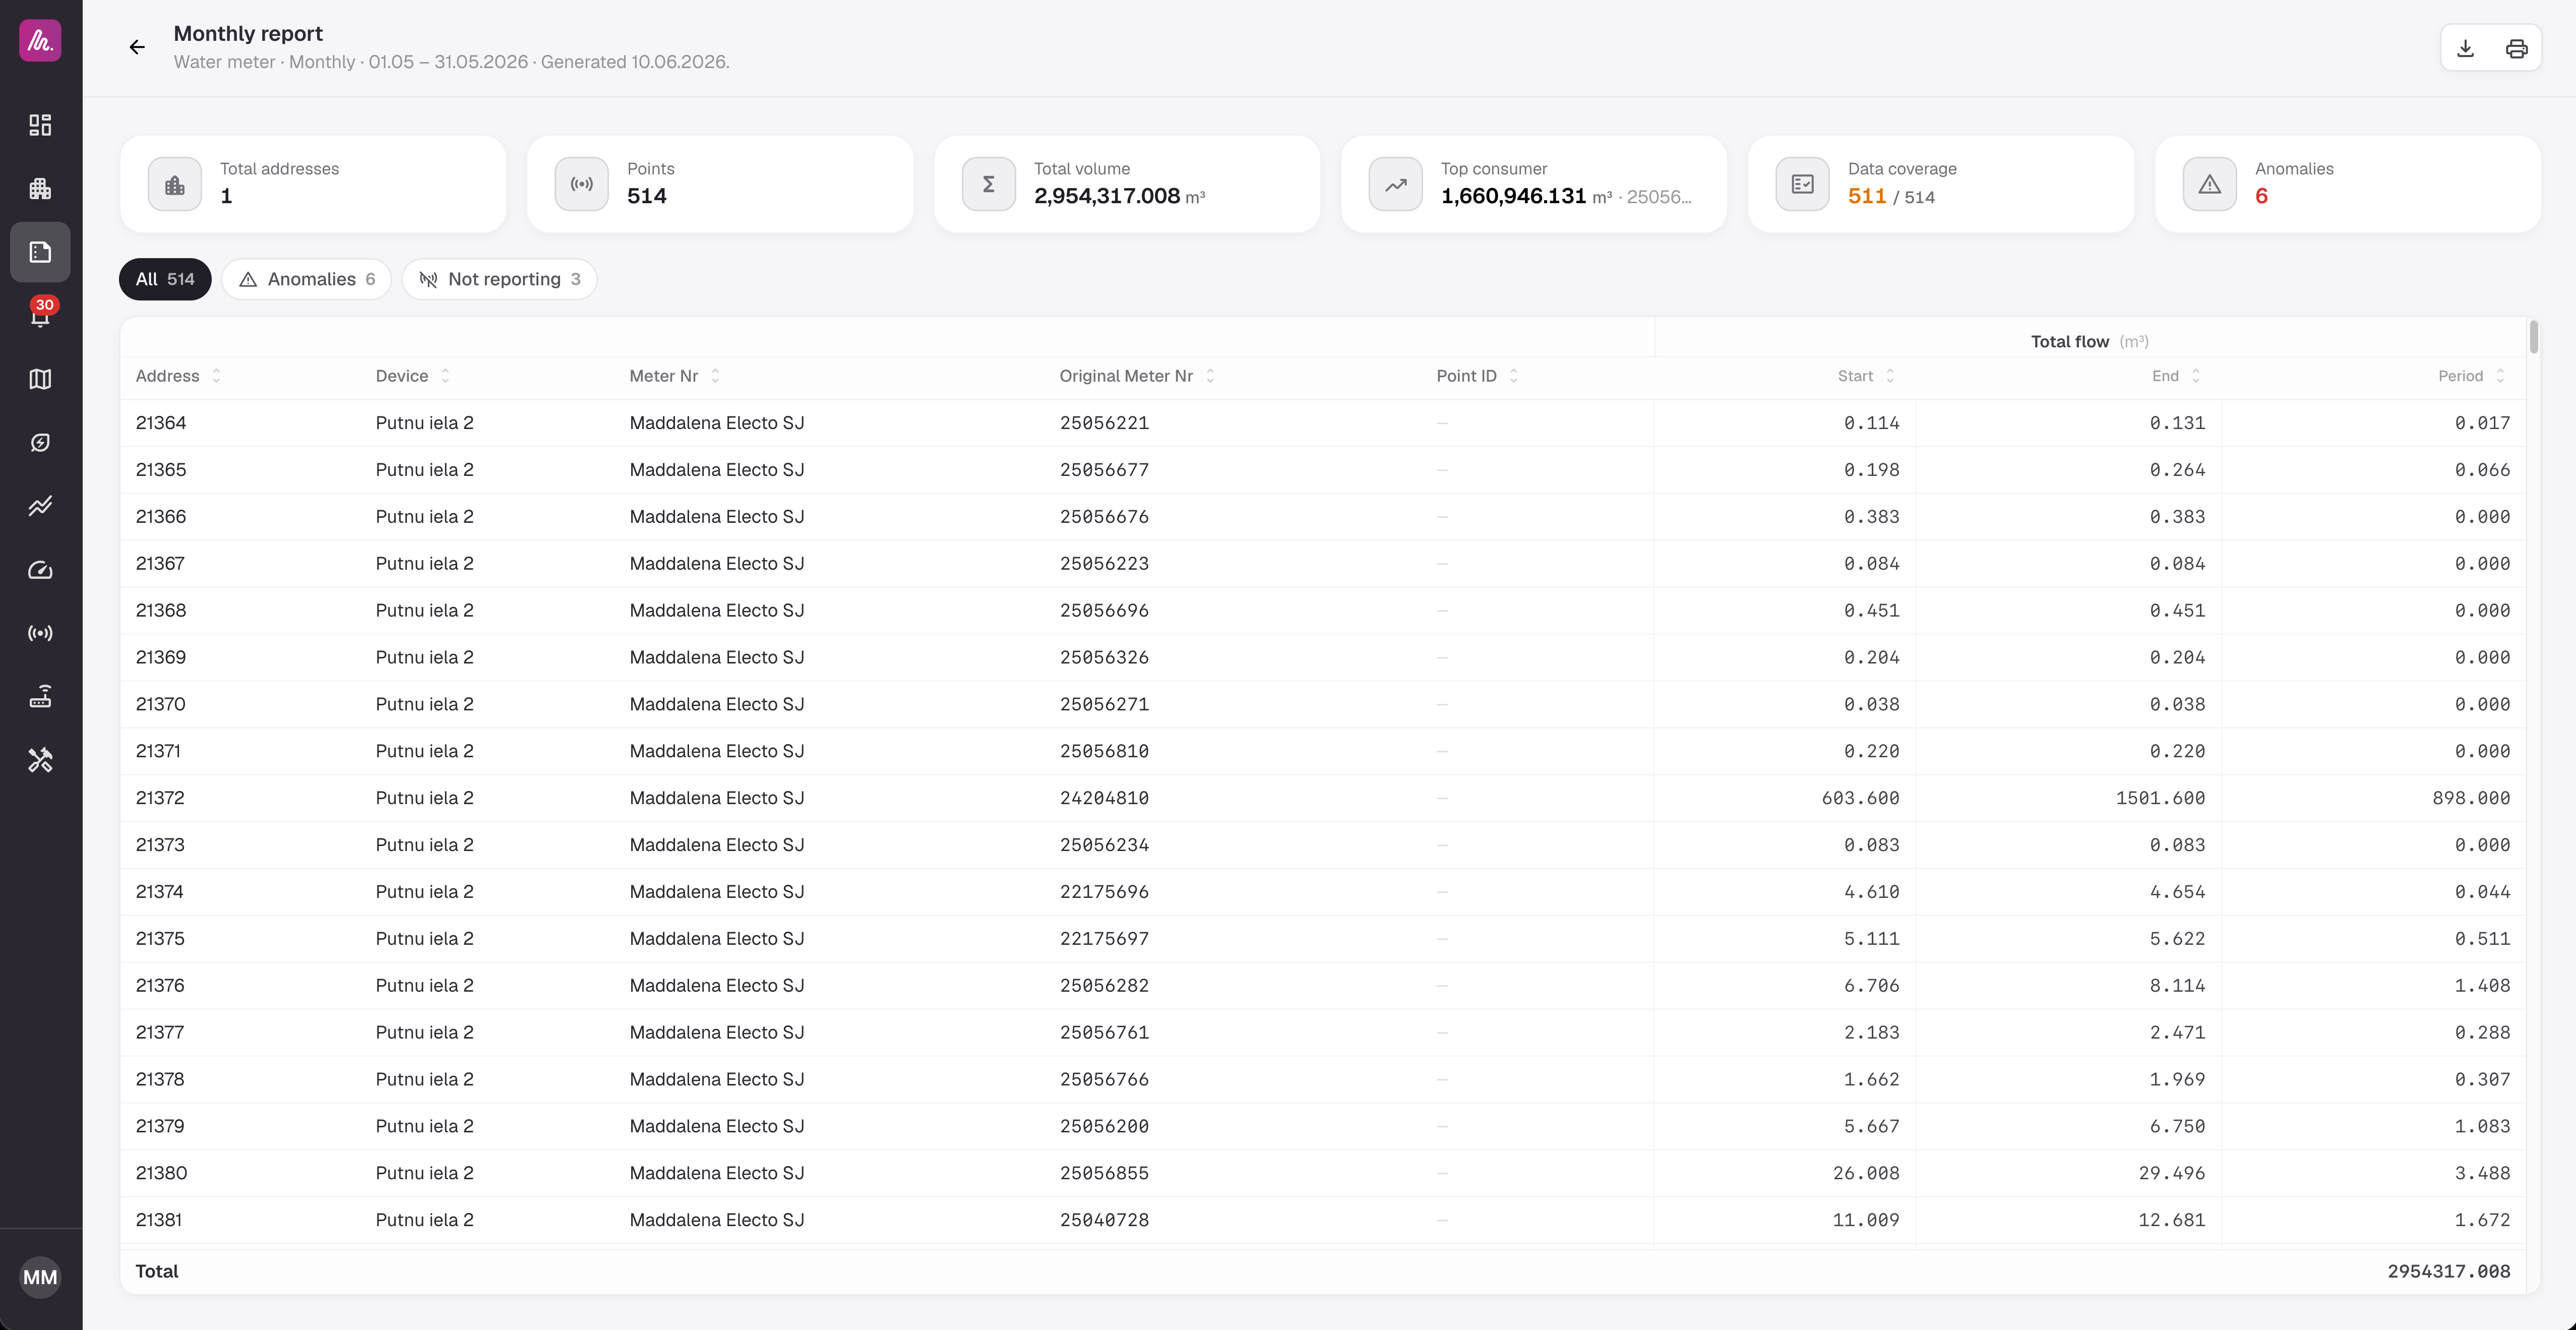Screen dimensions: 2576x1330
Task: Open the radio signal sensors icon in sidebar
Action: point(40,633)
